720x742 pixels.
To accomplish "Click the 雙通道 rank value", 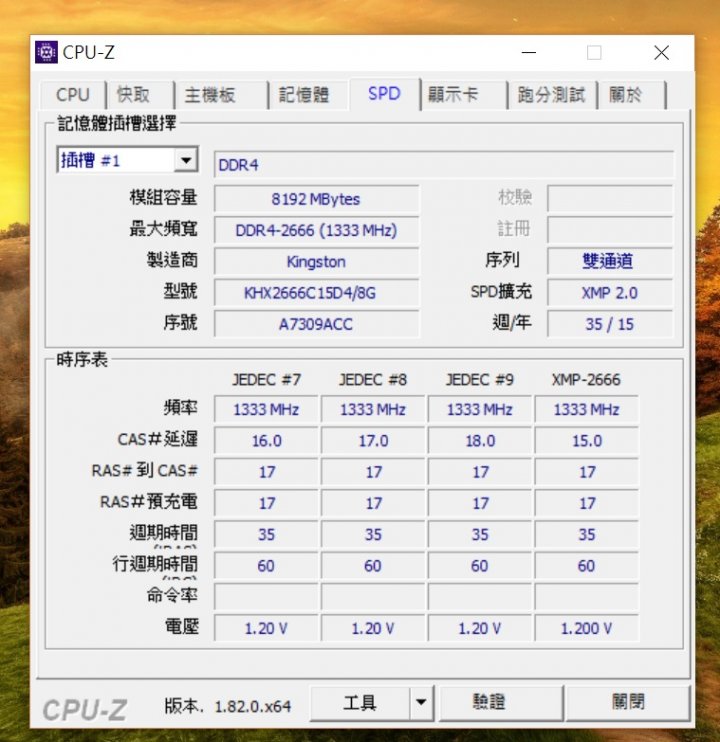I will point(610,261).
